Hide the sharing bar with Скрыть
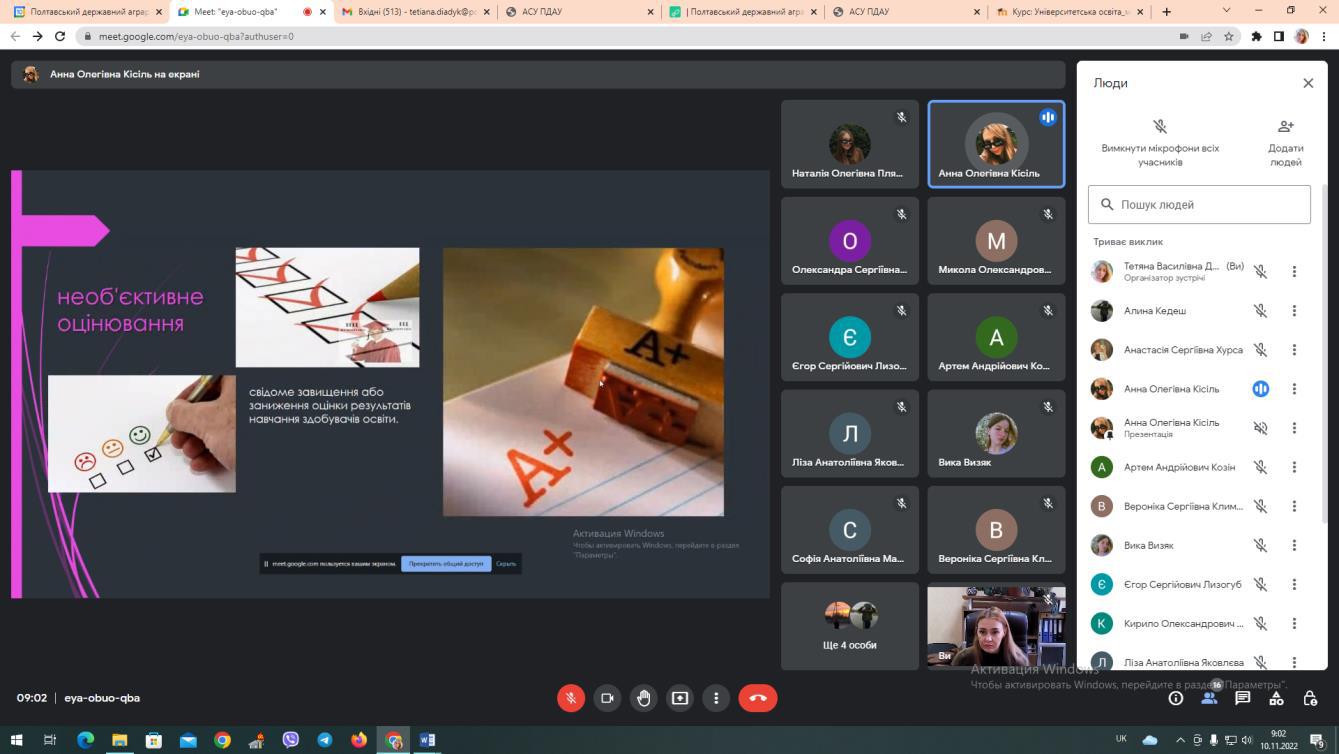This screenshot has width=1339, height=754. point(506,564)
